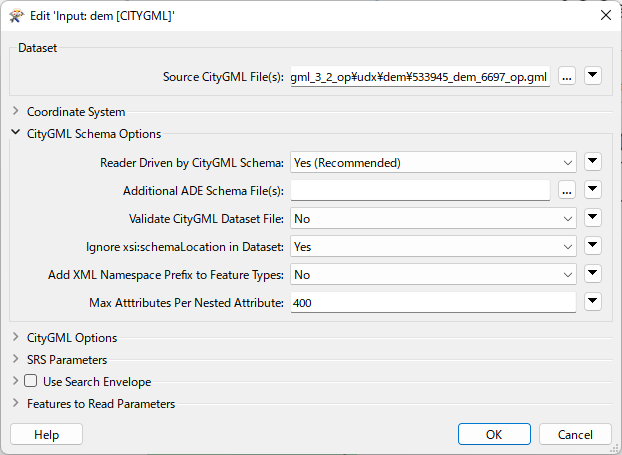Open arrow menu beside Add XML Namespace Prefix
The image size is (622, 455).
tap(593, 274)
